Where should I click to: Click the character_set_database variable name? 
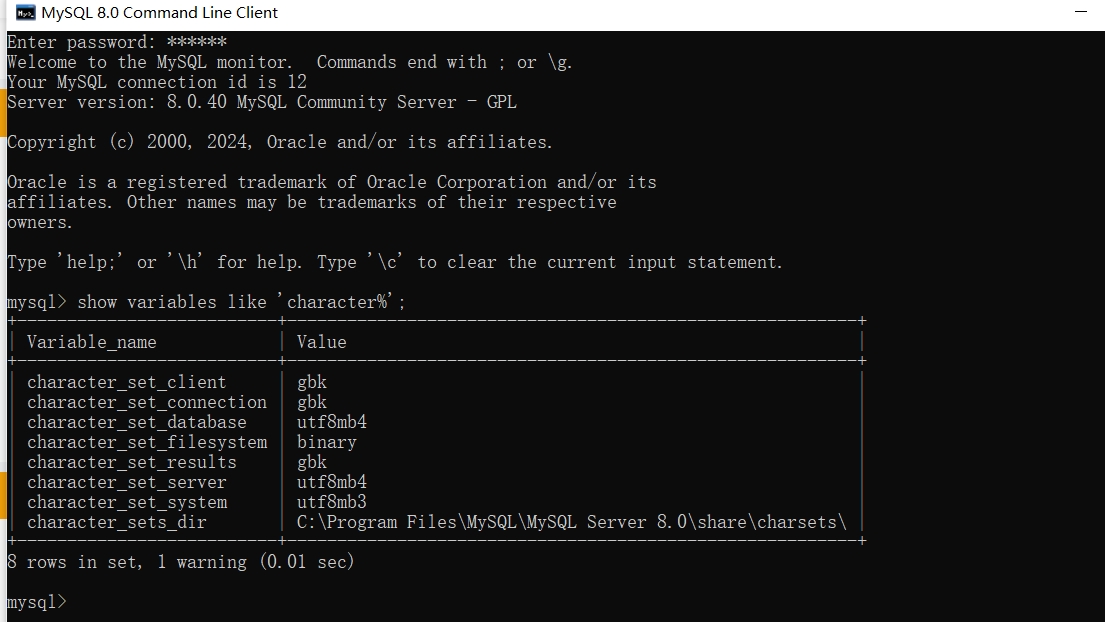137,422
